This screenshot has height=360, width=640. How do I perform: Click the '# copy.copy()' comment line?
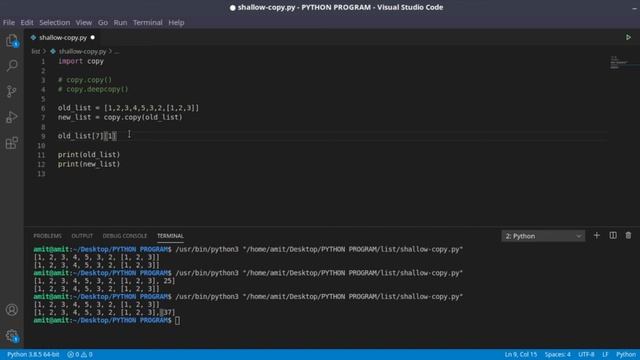85,80
